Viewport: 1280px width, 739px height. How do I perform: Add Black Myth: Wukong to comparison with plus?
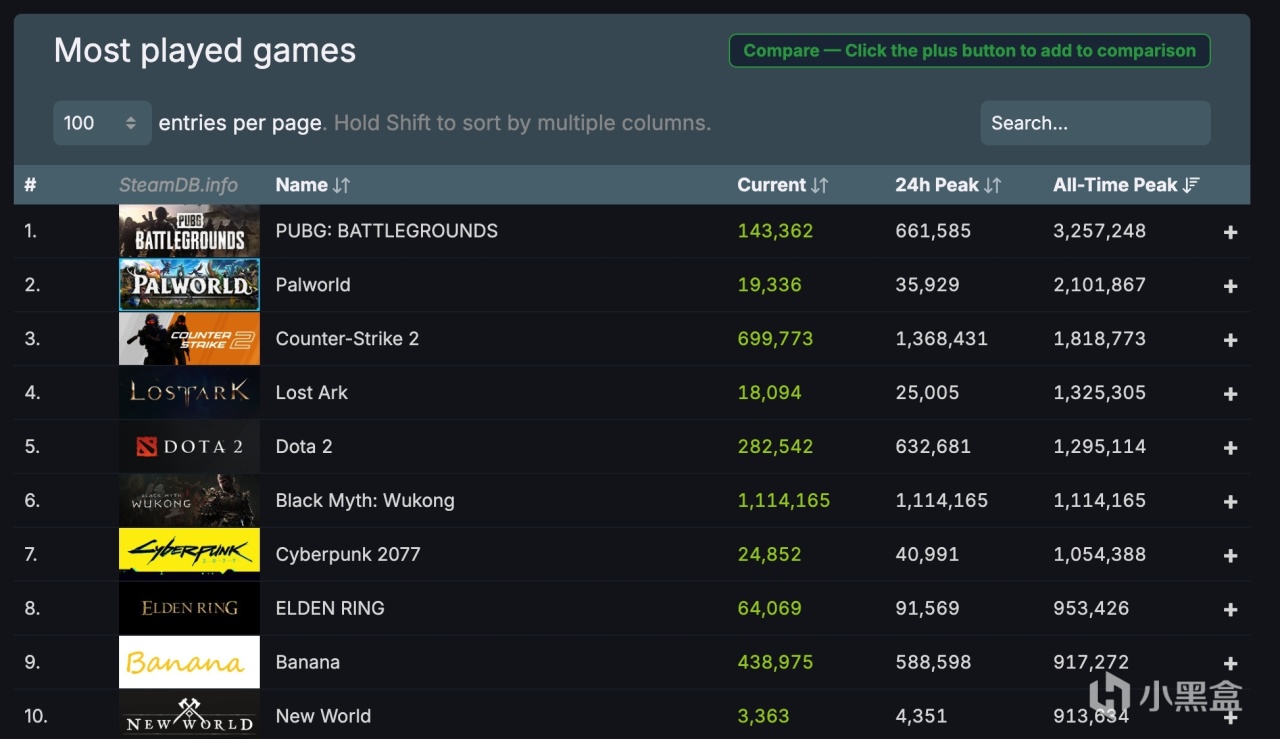tap(1230, 502)
